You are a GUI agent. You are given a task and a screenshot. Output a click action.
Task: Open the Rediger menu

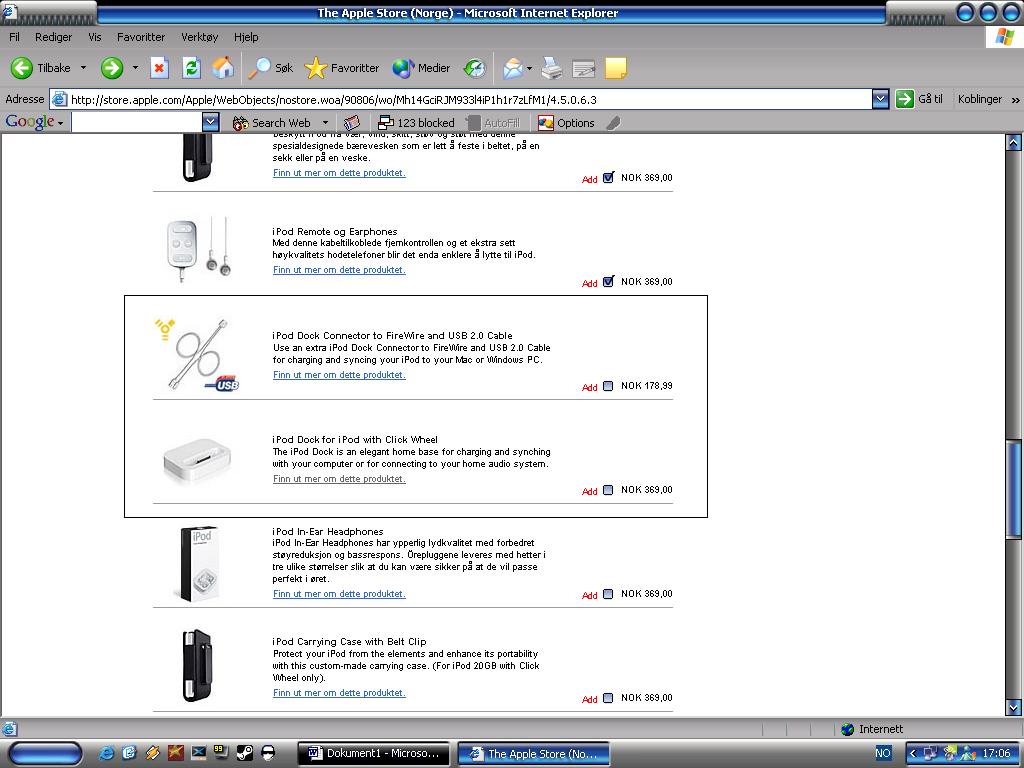[54, 37]
